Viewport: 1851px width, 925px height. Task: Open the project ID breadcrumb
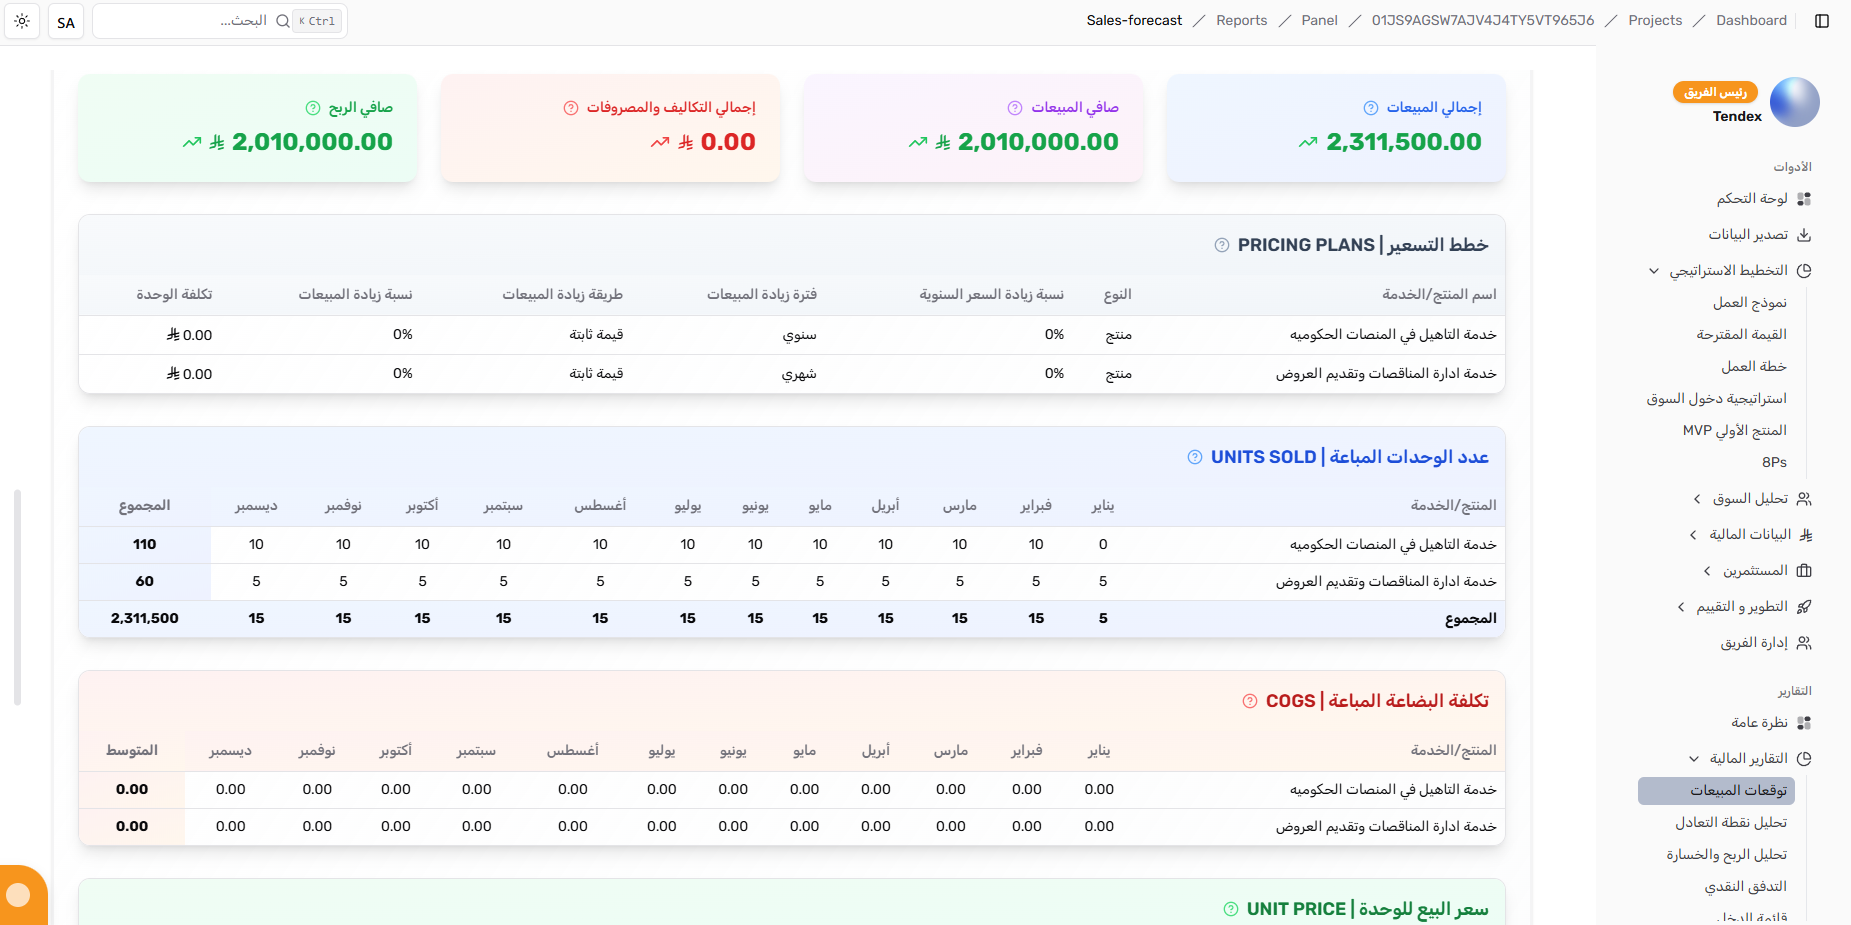coord(1483,20)
